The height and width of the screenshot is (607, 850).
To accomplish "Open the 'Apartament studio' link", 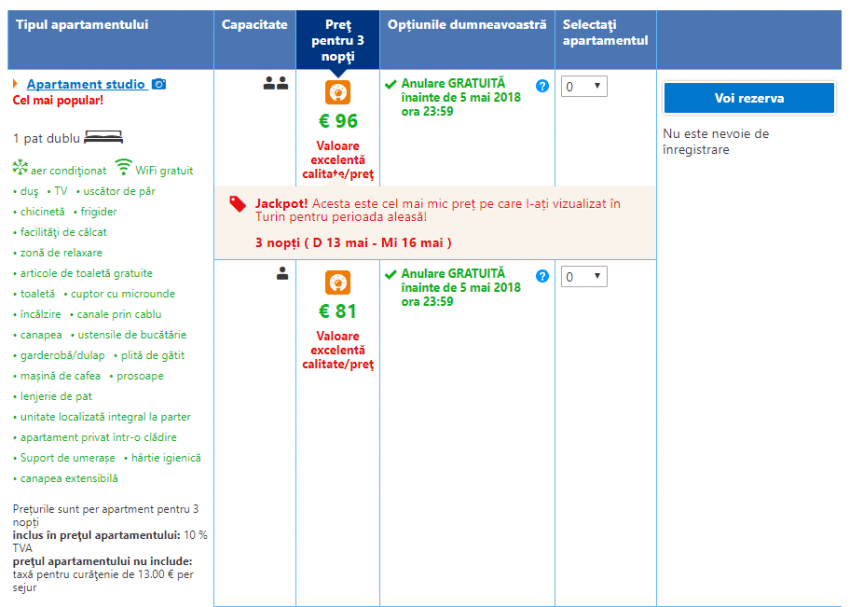I will click(86, 85).
